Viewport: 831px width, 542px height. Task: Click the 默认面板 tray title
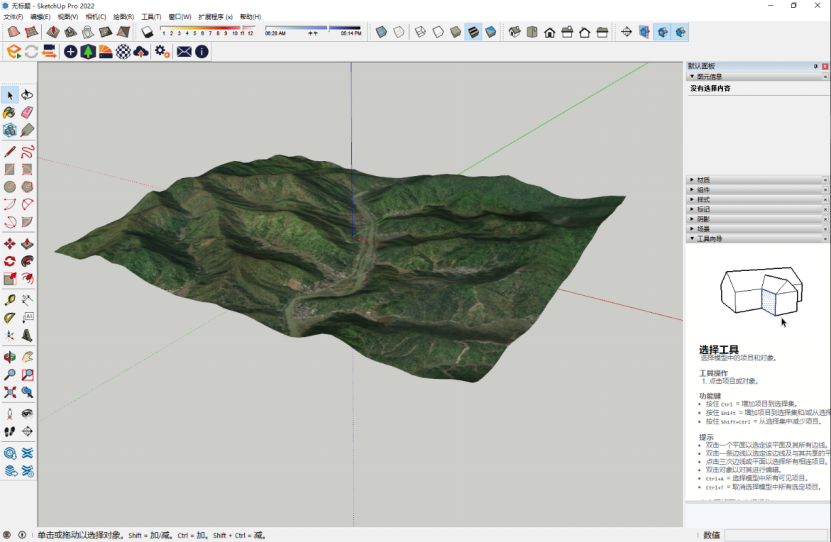[704, 66]
